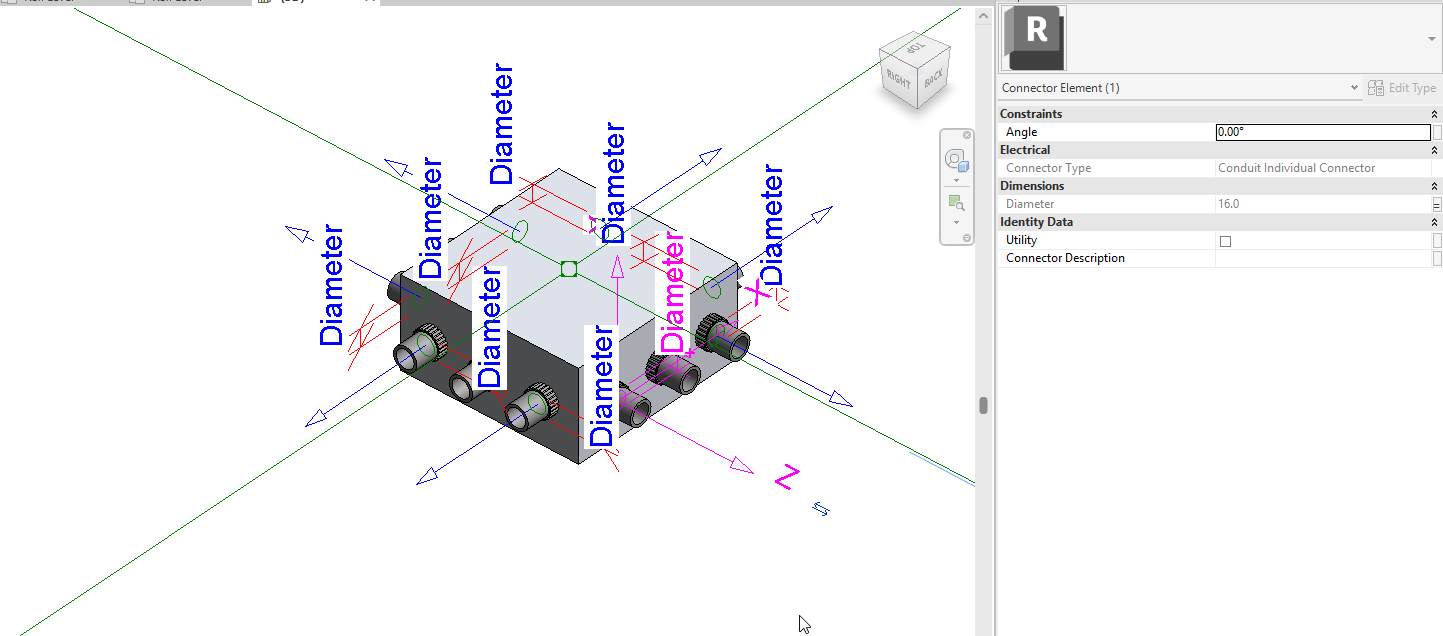Close the navigation bar using its X button
This screenshot has height=636, width=1443.
point(966,135)
